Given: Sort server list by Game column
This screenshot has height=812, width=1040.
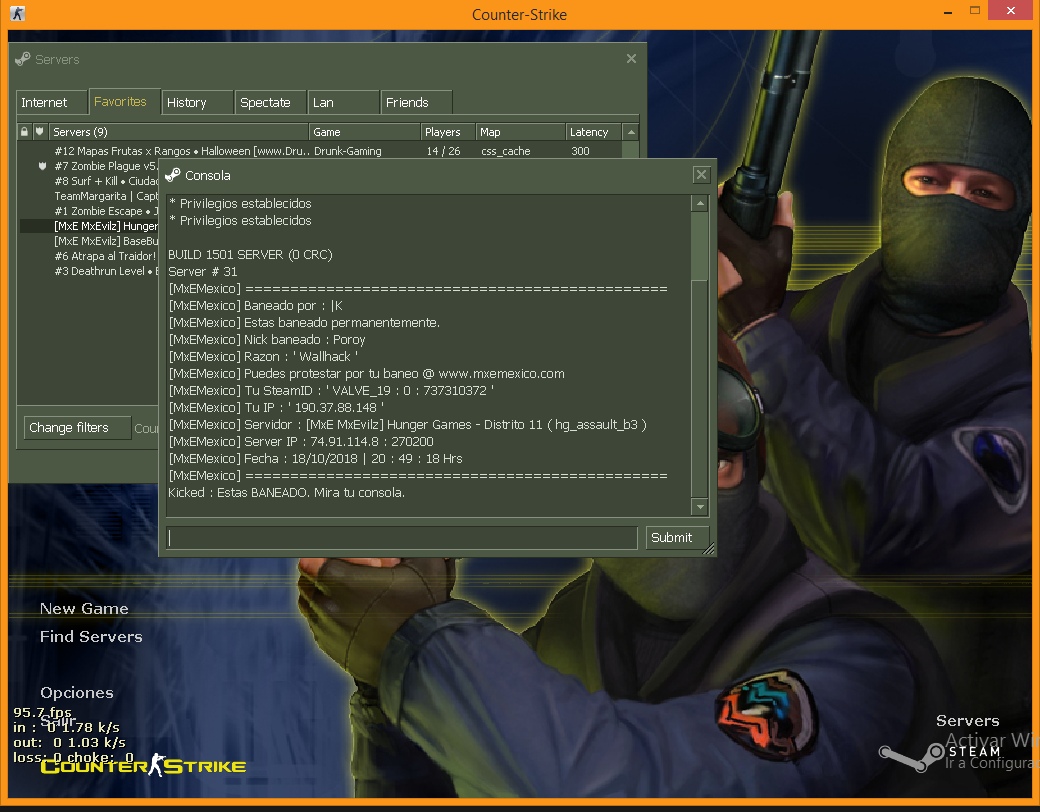Looking at the screenshot, I should (364, 132).
